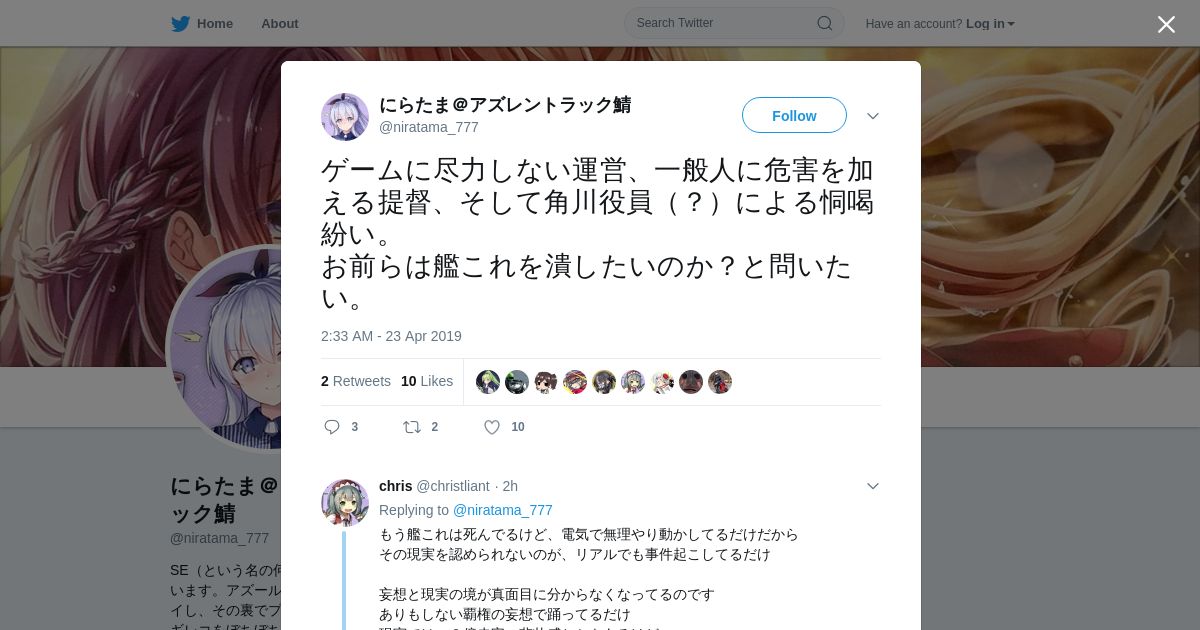Click the reply speech bubble icon
The height and width of the screenshot is (630, 1200).
pos(332,427)
